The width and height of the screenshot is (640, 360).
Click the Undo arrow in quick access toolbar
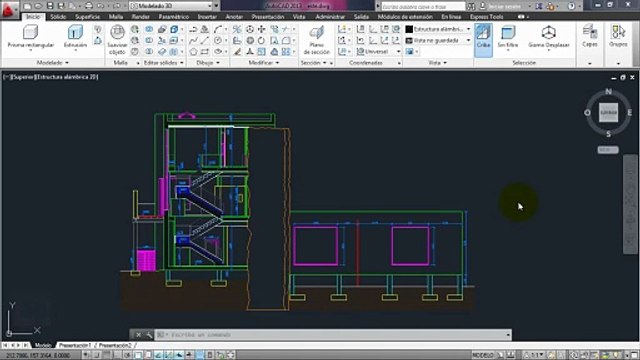coord(100,6)
